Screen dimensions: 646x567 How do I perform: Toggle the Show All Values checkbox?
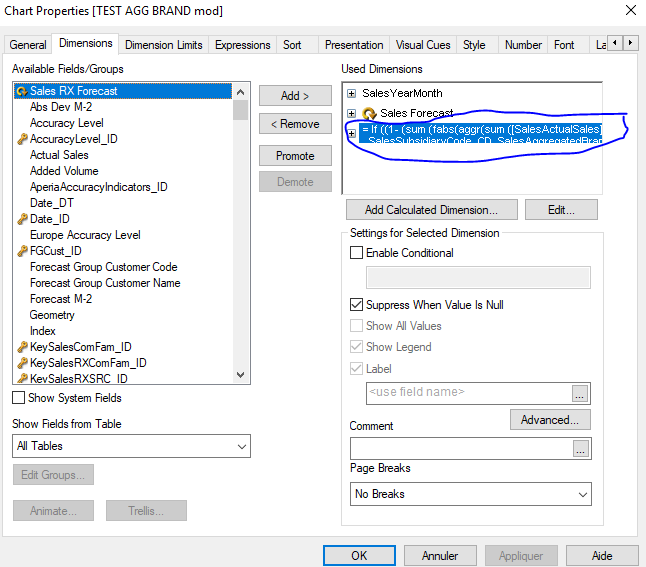(x=356, y=326)
